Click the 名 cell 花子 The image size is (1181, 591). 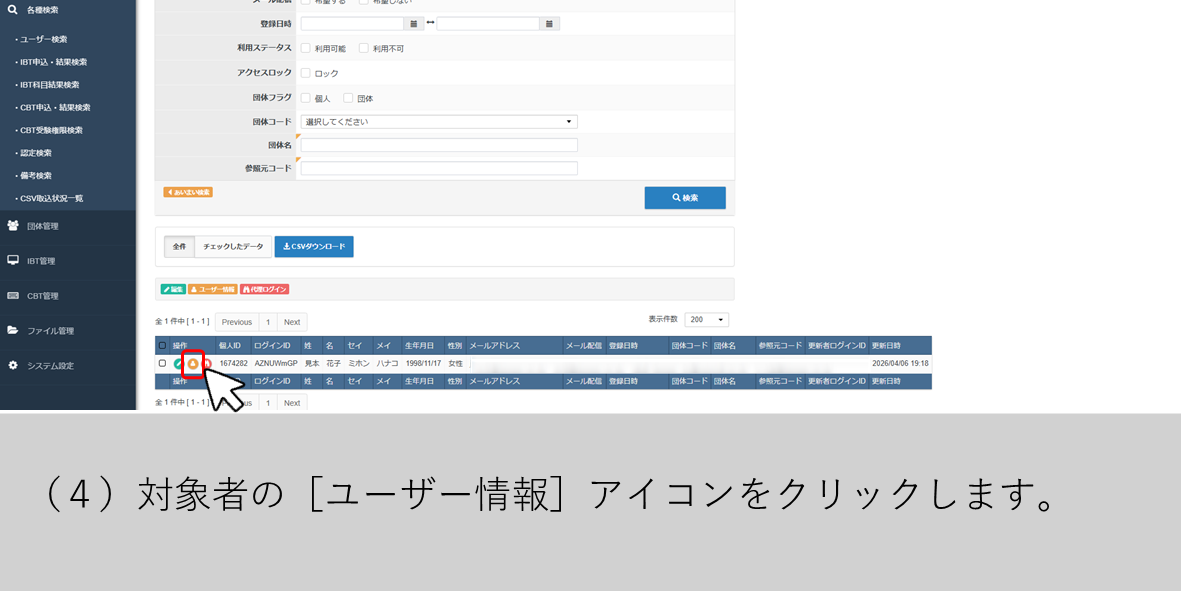(x=334, y=364)
